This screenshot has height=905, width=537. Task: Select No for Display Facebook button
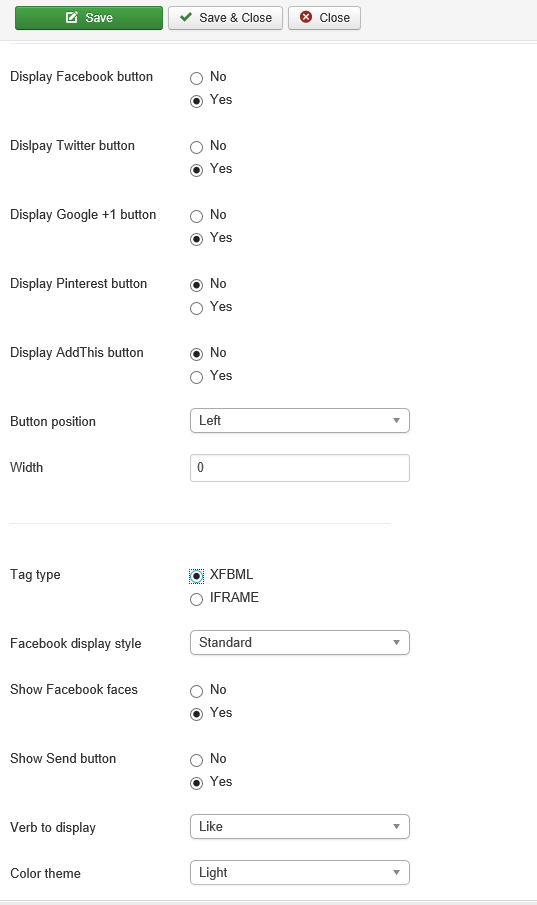(196, 78)
